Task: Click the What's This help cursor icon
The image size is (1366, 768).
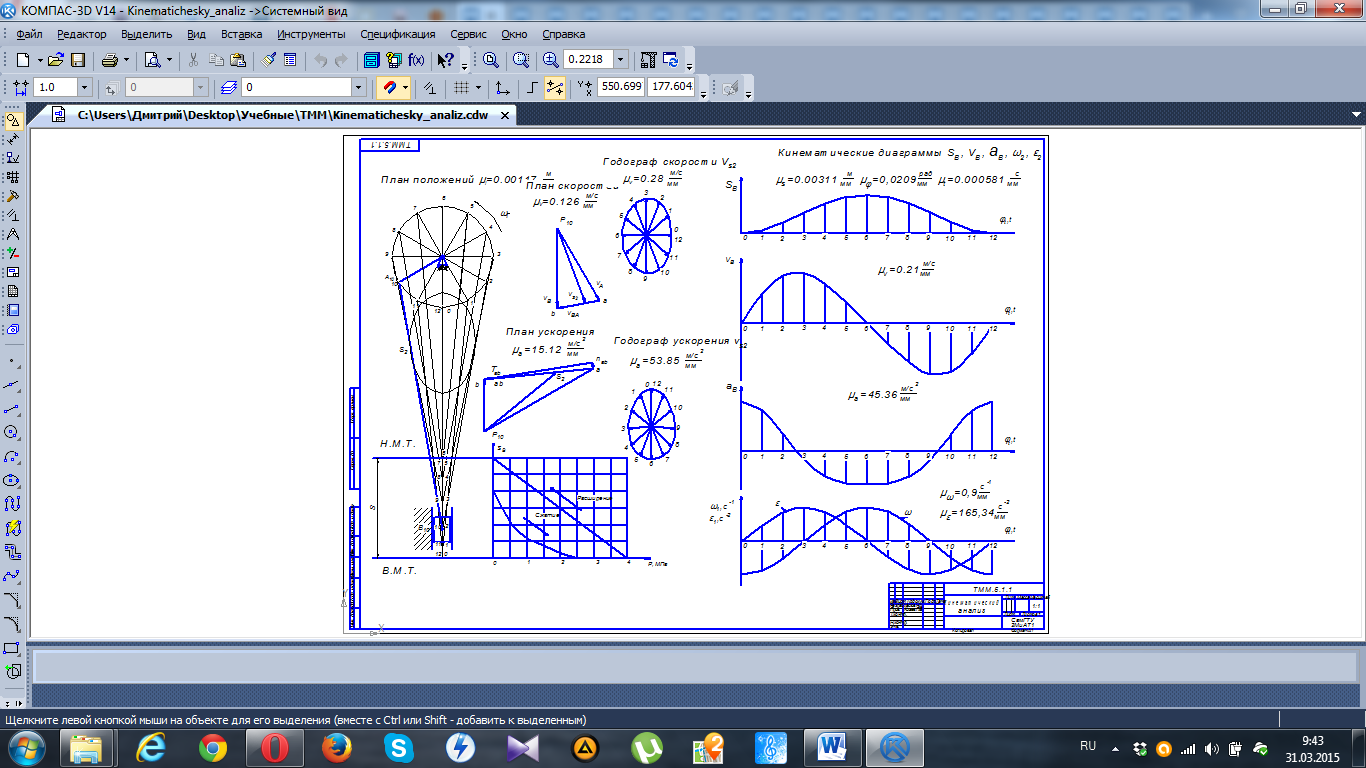Action: pyautogui.click(x=445, y=60)
